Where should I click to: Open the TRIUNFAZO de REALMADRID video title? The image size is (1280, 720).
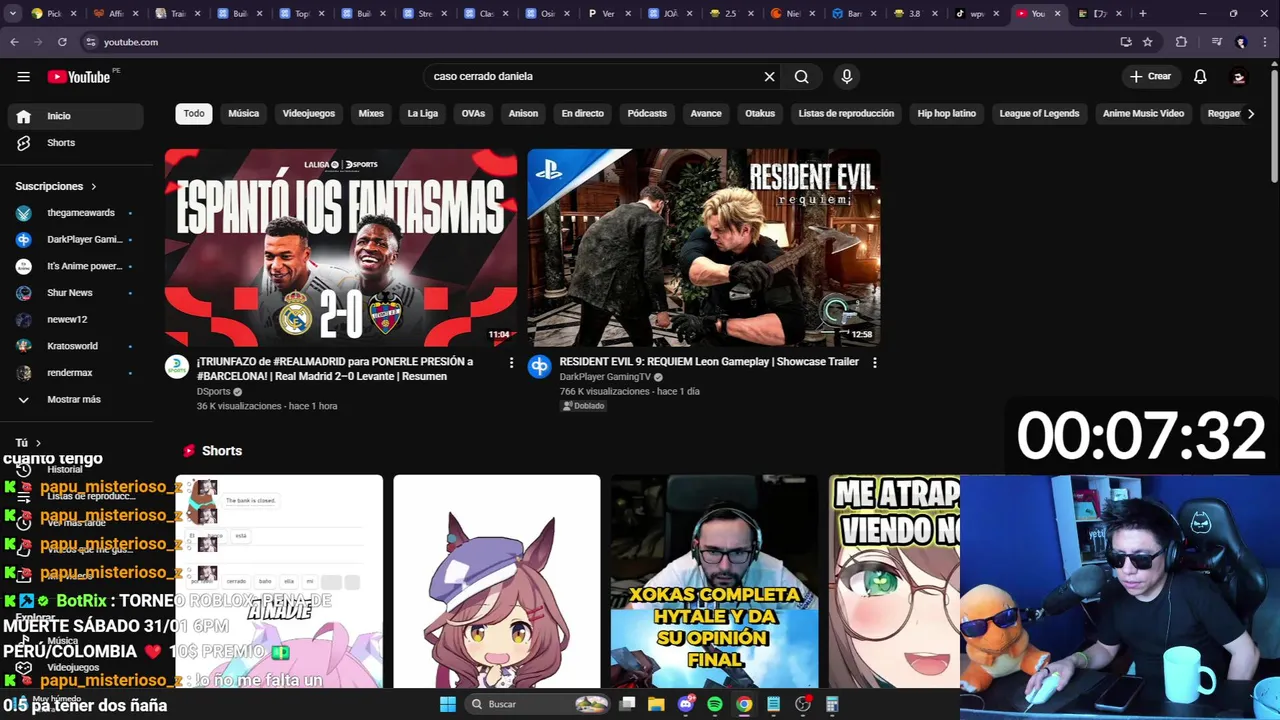335,369
